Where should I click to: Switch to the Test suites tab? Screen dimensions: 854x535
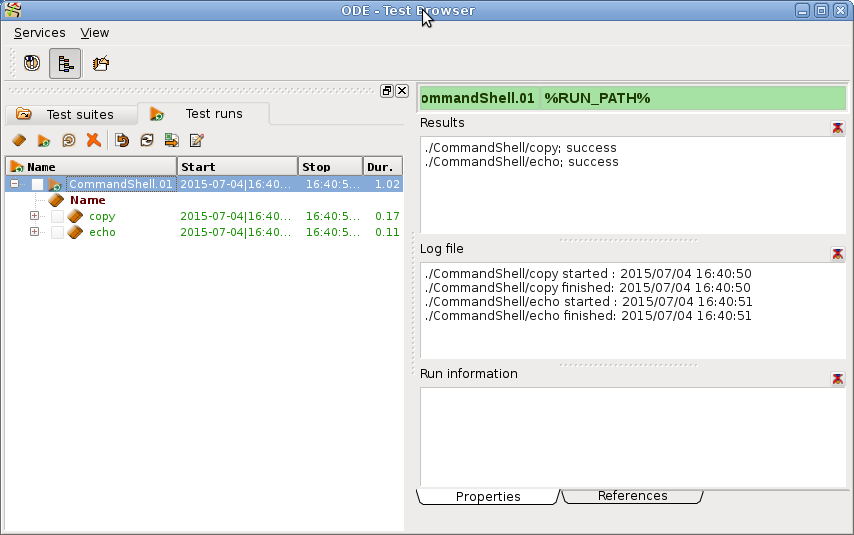pyautogui.click(x=69, y=114)
